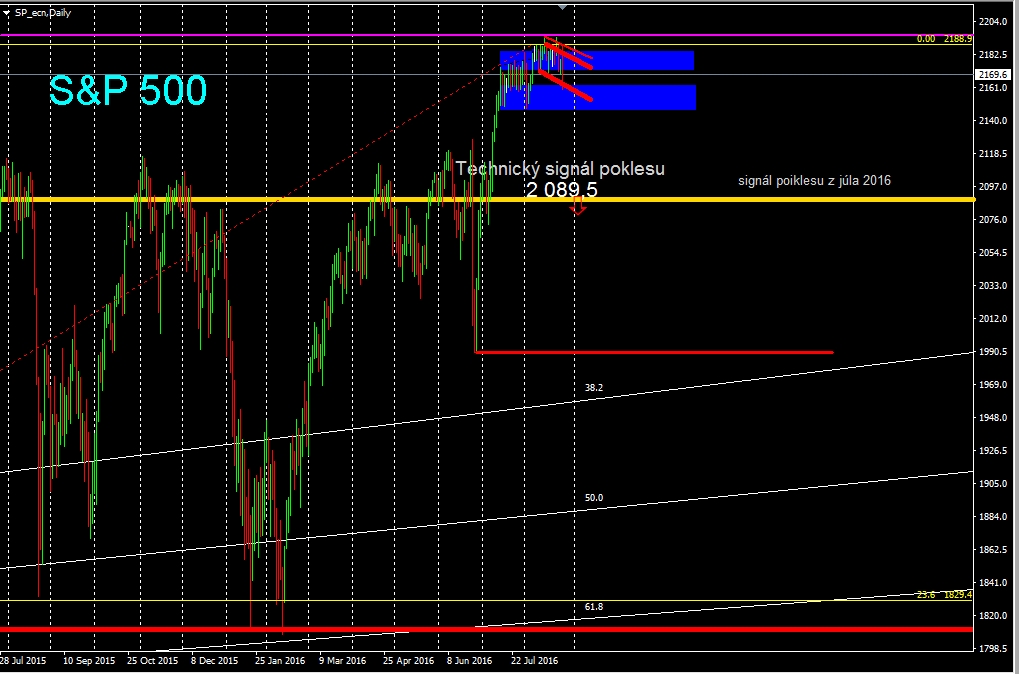Viewport: 1019px width, 674px height.
Task: Click the current price tag 2169.6
Action: tap(992, 75)
